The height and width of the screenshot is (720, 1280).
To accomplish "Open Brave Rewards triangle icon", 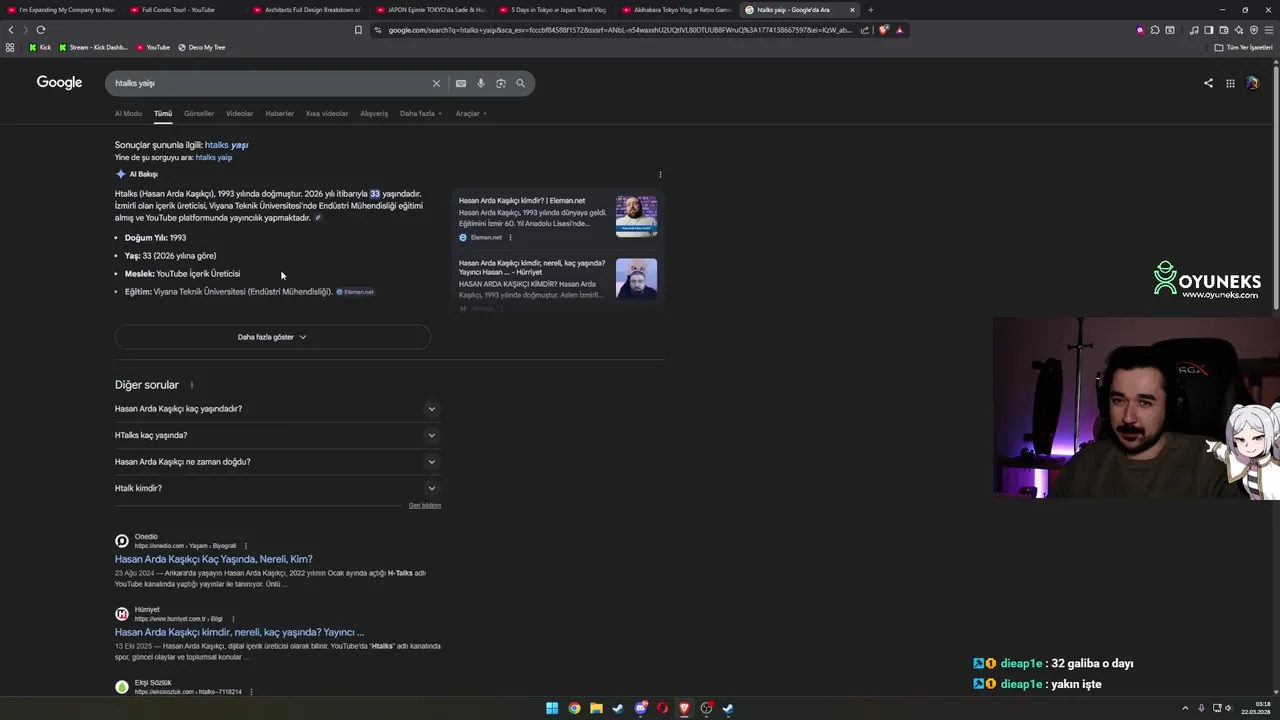I will tap(899, 30).
